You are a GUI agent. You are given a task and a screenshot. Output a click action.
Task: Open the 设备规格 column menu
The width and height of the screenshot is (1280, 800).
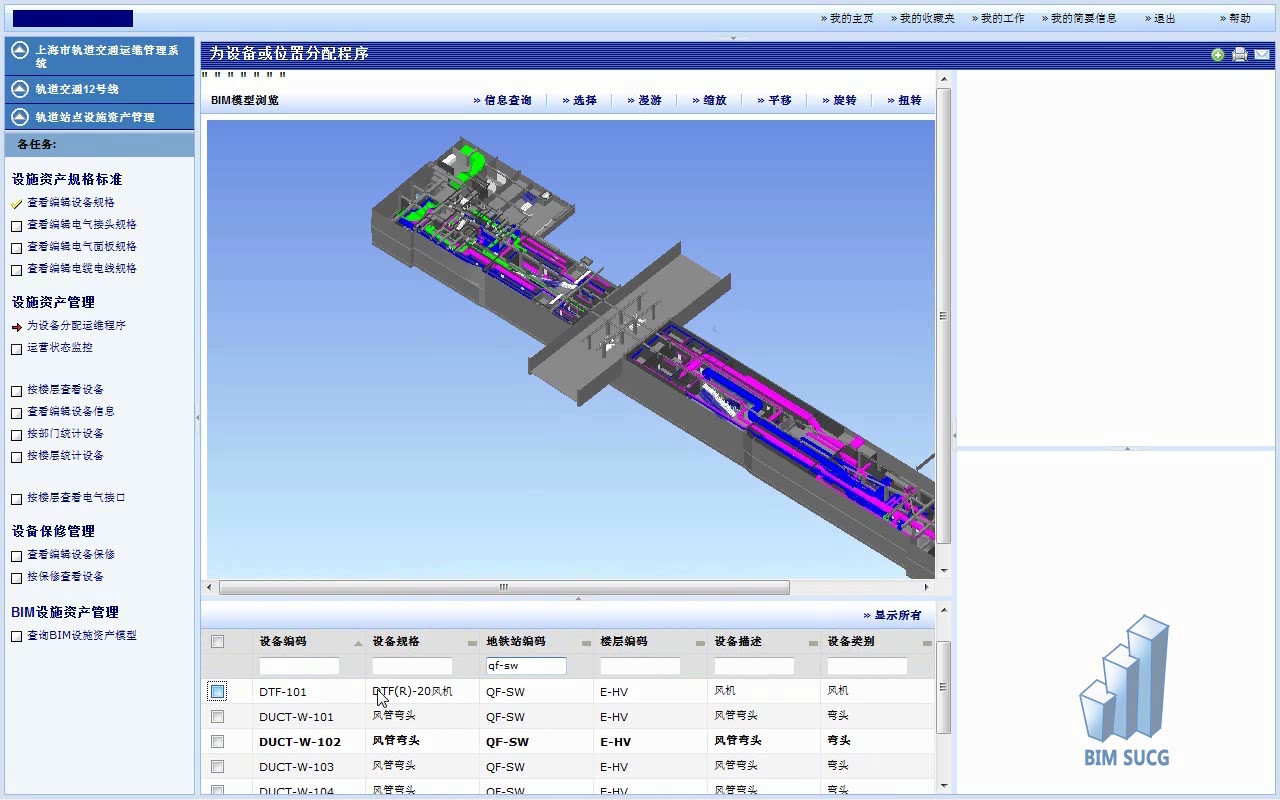pos(472,643)
